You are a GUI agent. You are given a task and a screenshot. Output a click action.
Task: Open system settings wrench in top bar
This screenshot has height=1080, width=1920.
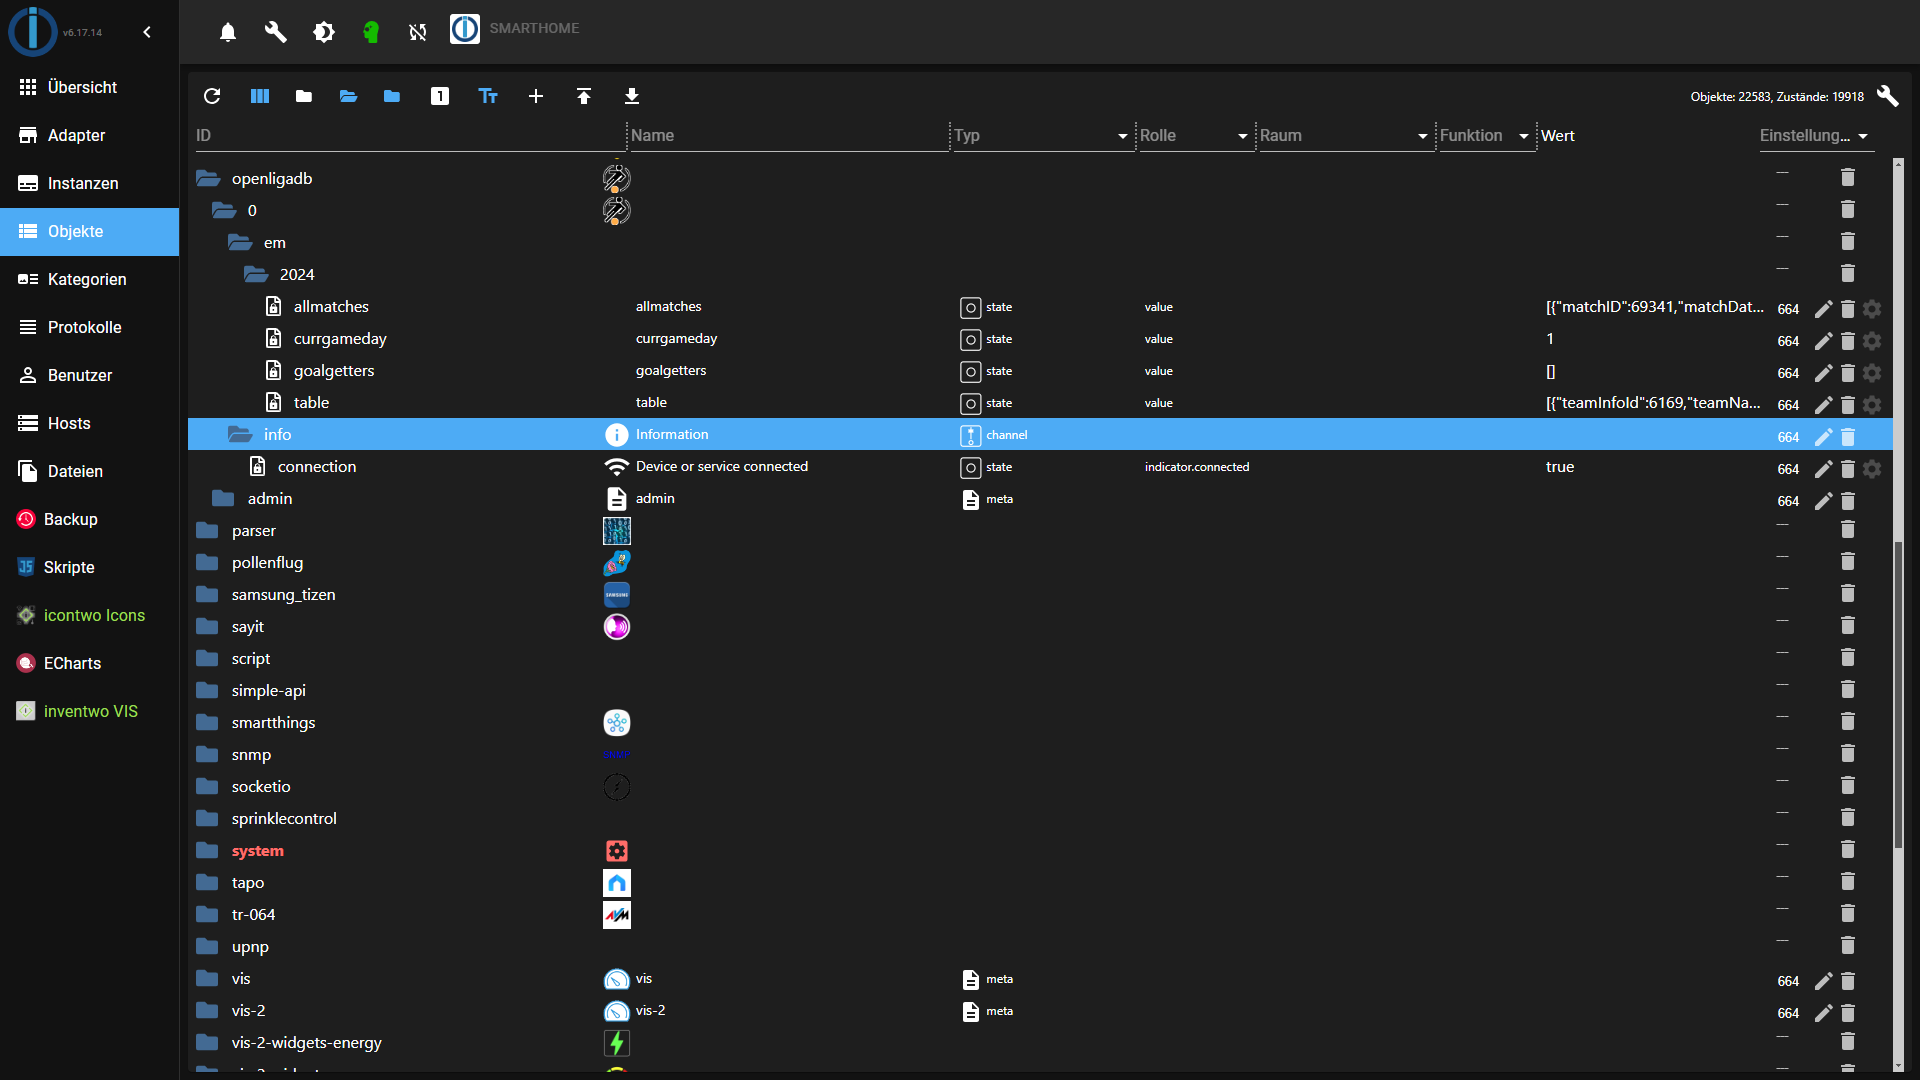tap(275, 32)
